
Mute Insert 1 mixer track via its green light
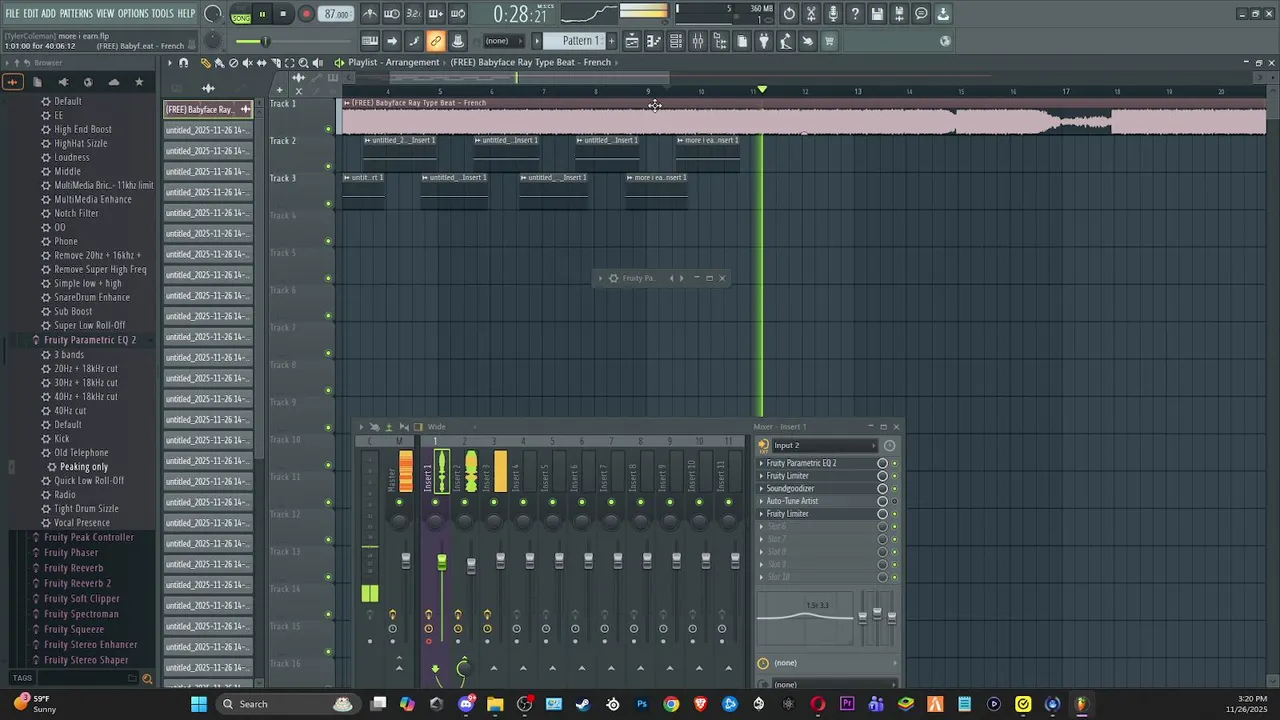435,502
